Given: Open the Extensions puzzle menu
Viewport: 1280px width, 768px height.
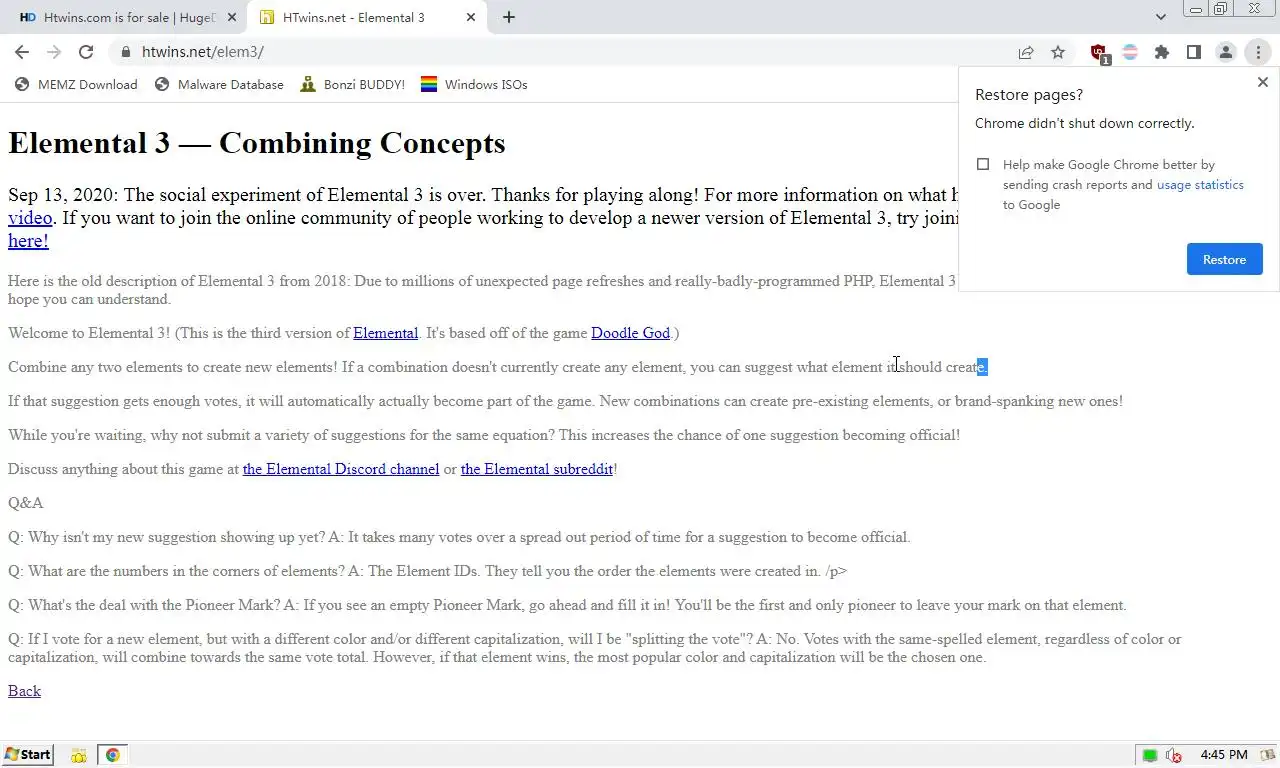Looking at the screenshot, I should tap(1162, 52).
